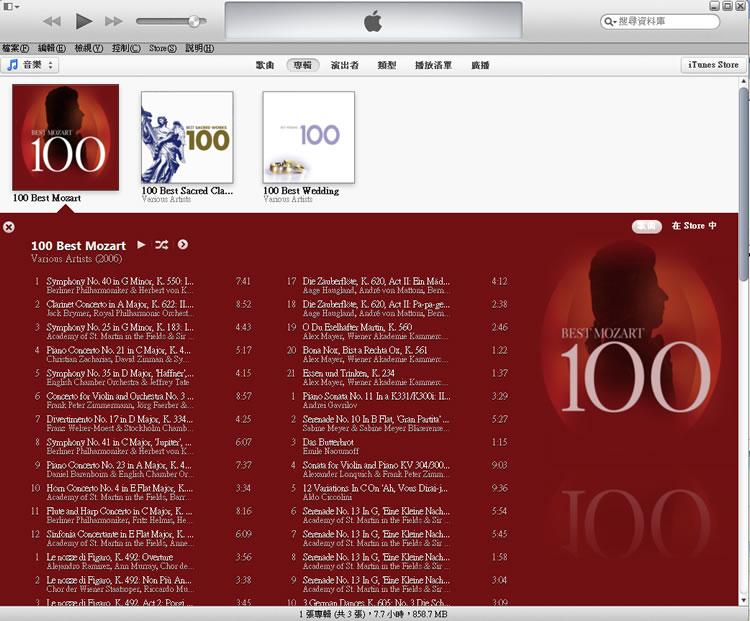750x621 pixels.
Task: Switch to the 廣播 tab
Action: [x=480, y=65]
